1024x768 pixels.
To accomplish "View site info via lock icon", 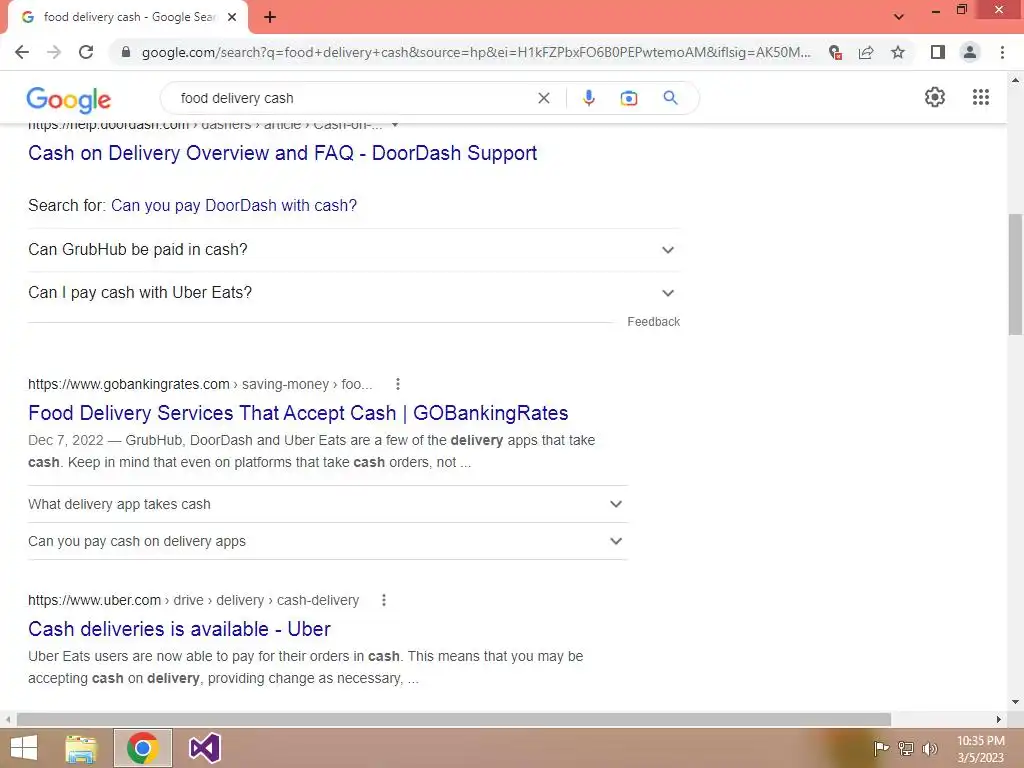I will [126, 52].
